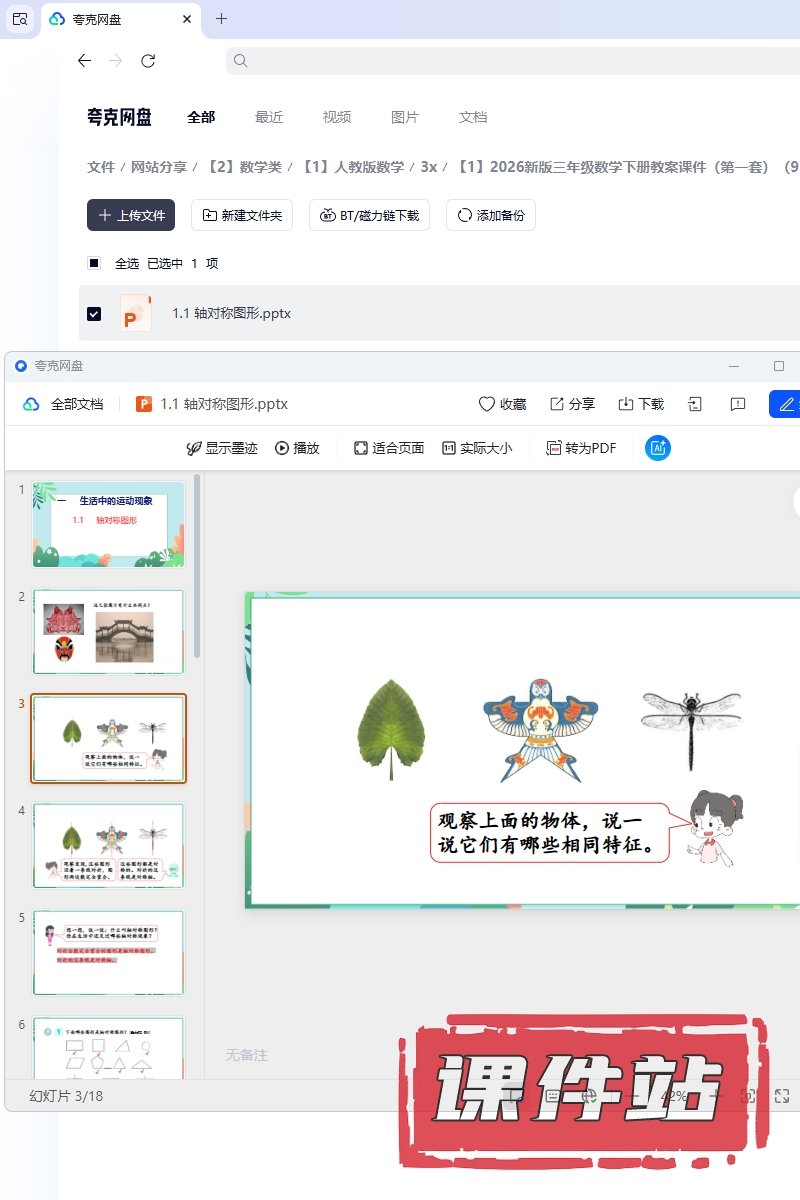Select slide 2 thumbnail with bridge photo
The image size is (800, 1200).
pyautogui.click(x=108, y=632)
